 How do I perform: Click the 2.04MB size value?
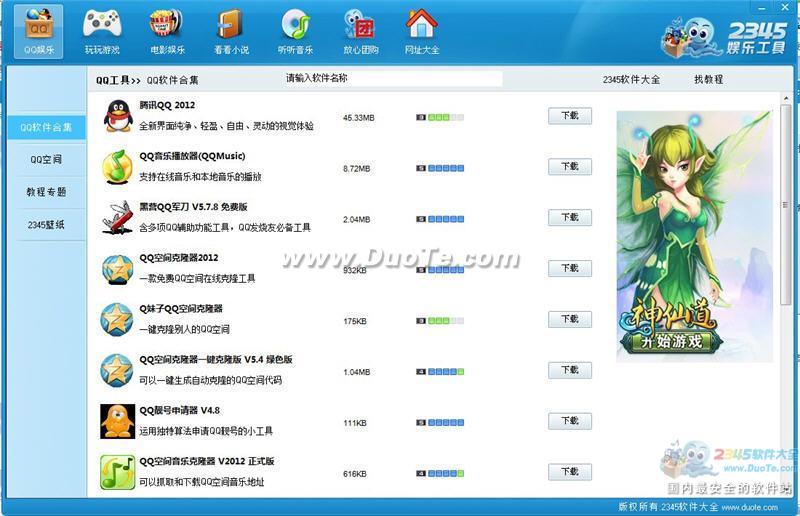pos(357,219)
